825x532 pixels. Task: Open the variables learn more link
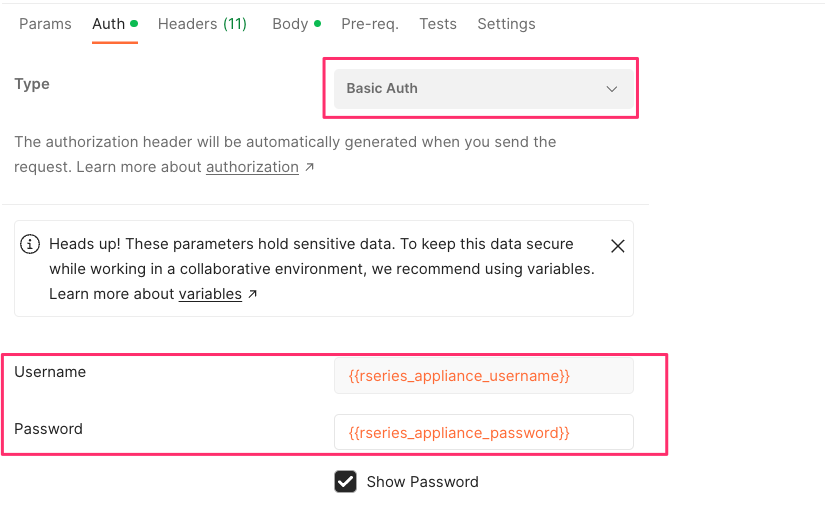point(210,294)
